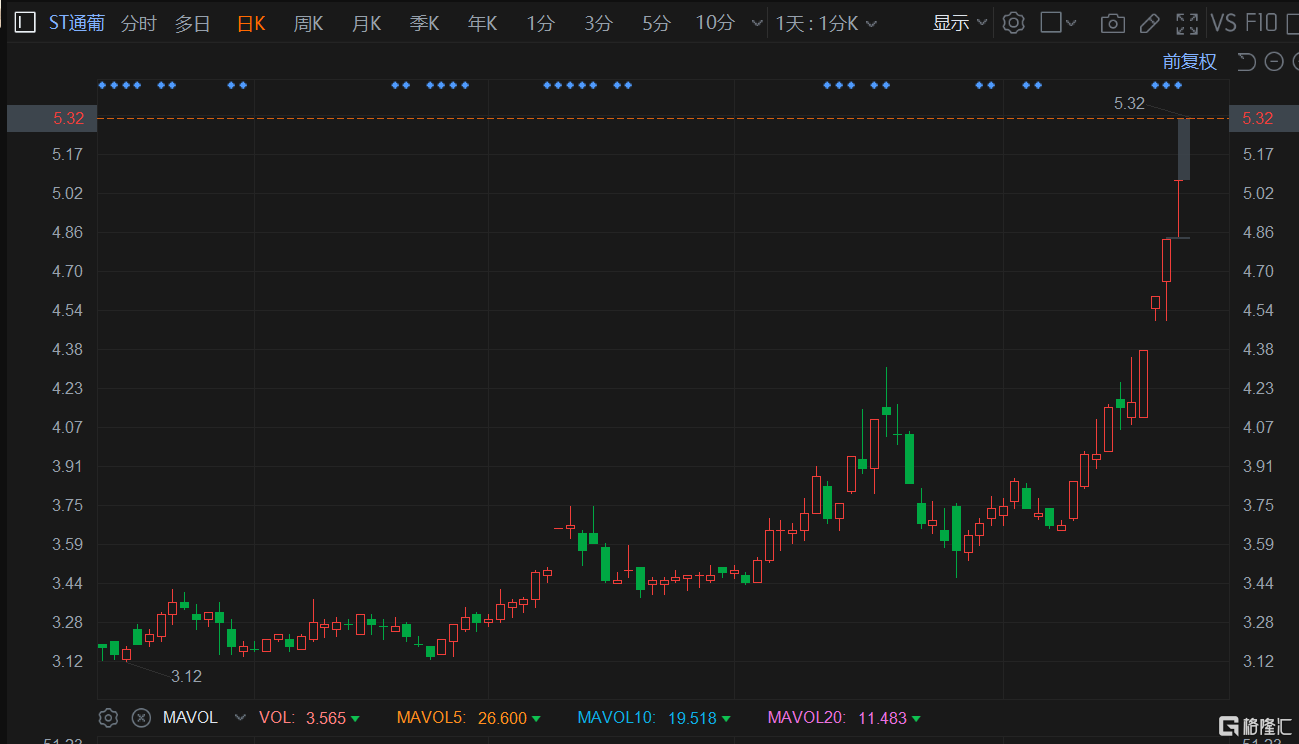
Task: Switch to 周K weekly chart tab
Action: pos(308,23)
